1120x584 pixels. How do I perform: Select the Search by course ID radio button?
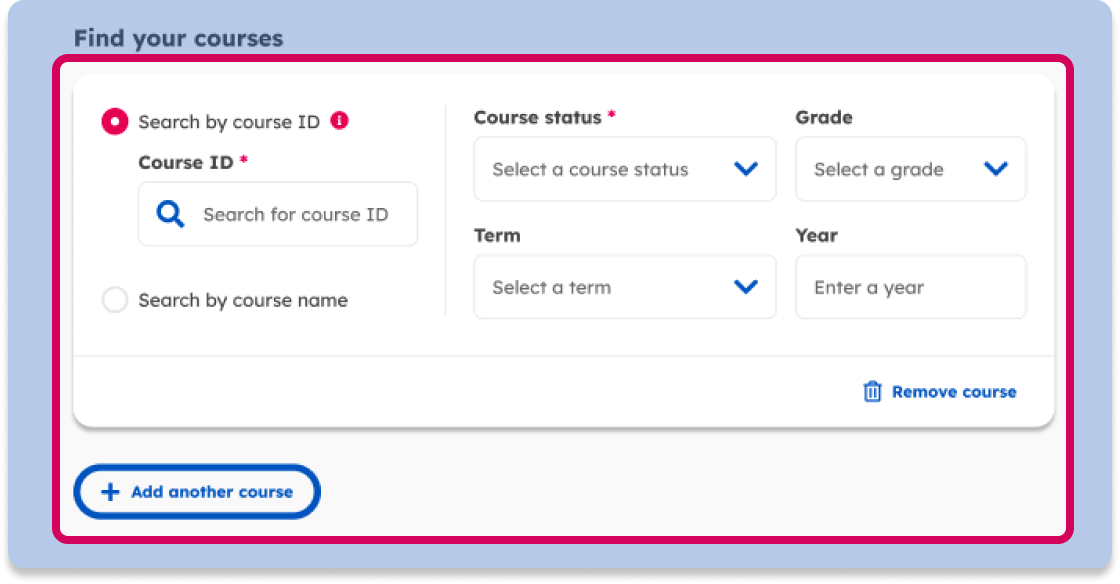(x=115, y=122)
